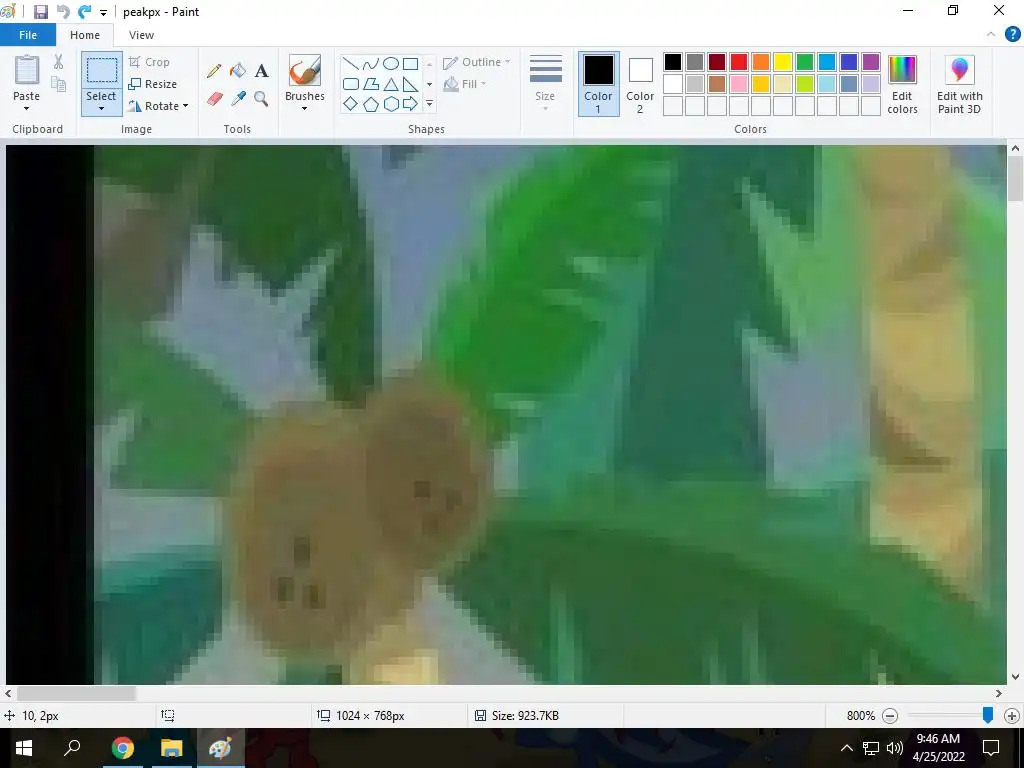Select the Magnifier tool
The image size is (1024, 768).
pyautogui.click(x=261, y=99)
